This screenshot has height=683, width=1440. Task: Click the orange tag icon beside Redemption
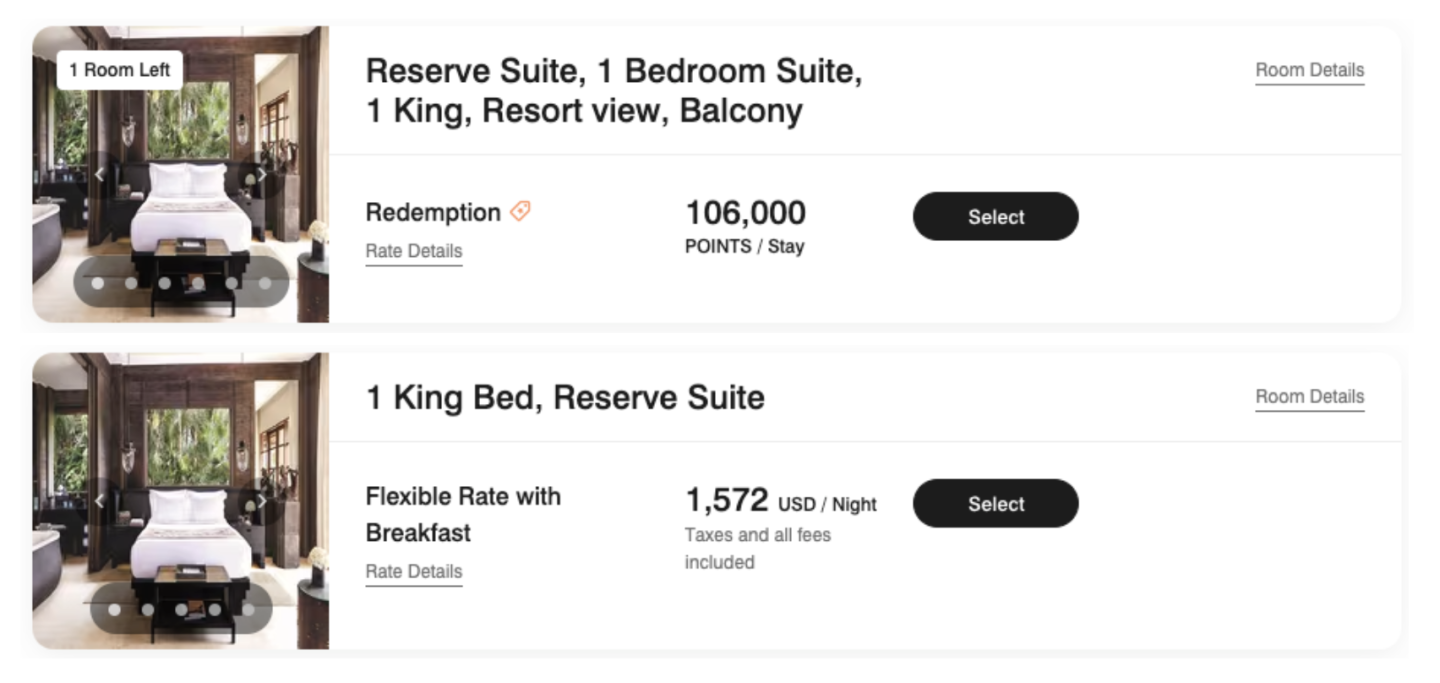coord(520,212)
